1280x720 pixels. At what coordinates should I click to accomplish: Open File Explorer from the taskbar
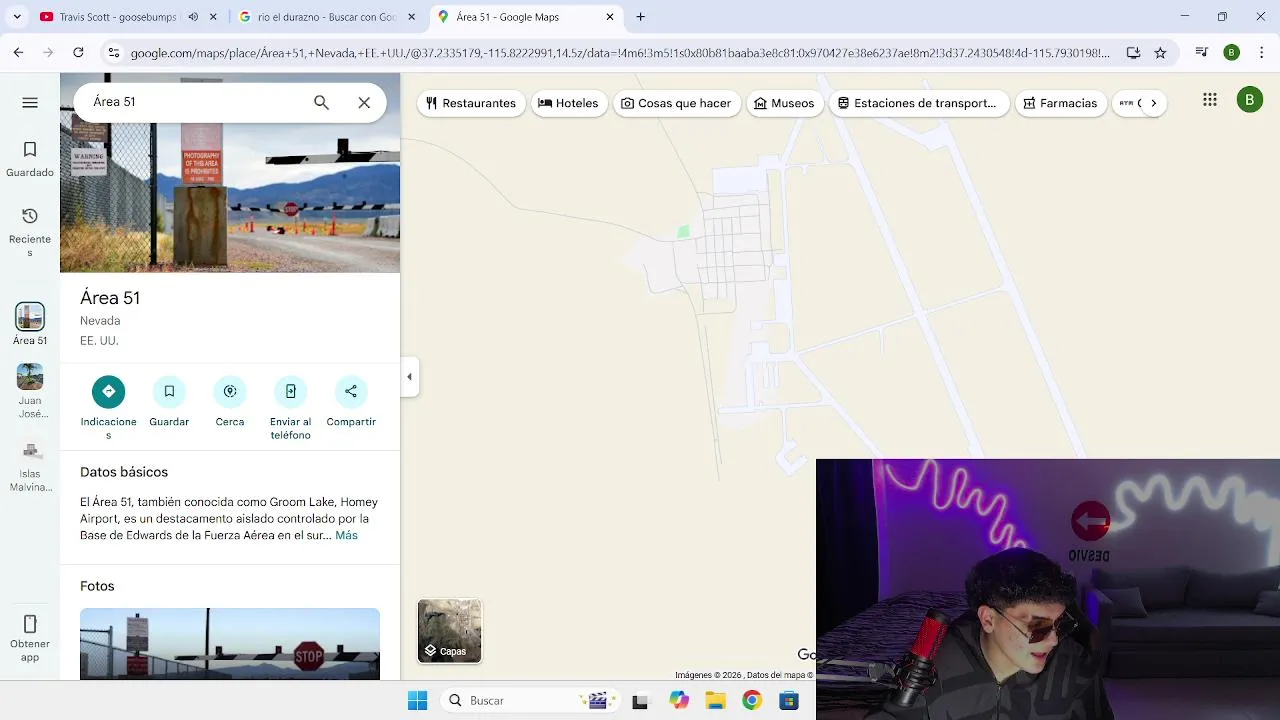[x=716, y=700]
